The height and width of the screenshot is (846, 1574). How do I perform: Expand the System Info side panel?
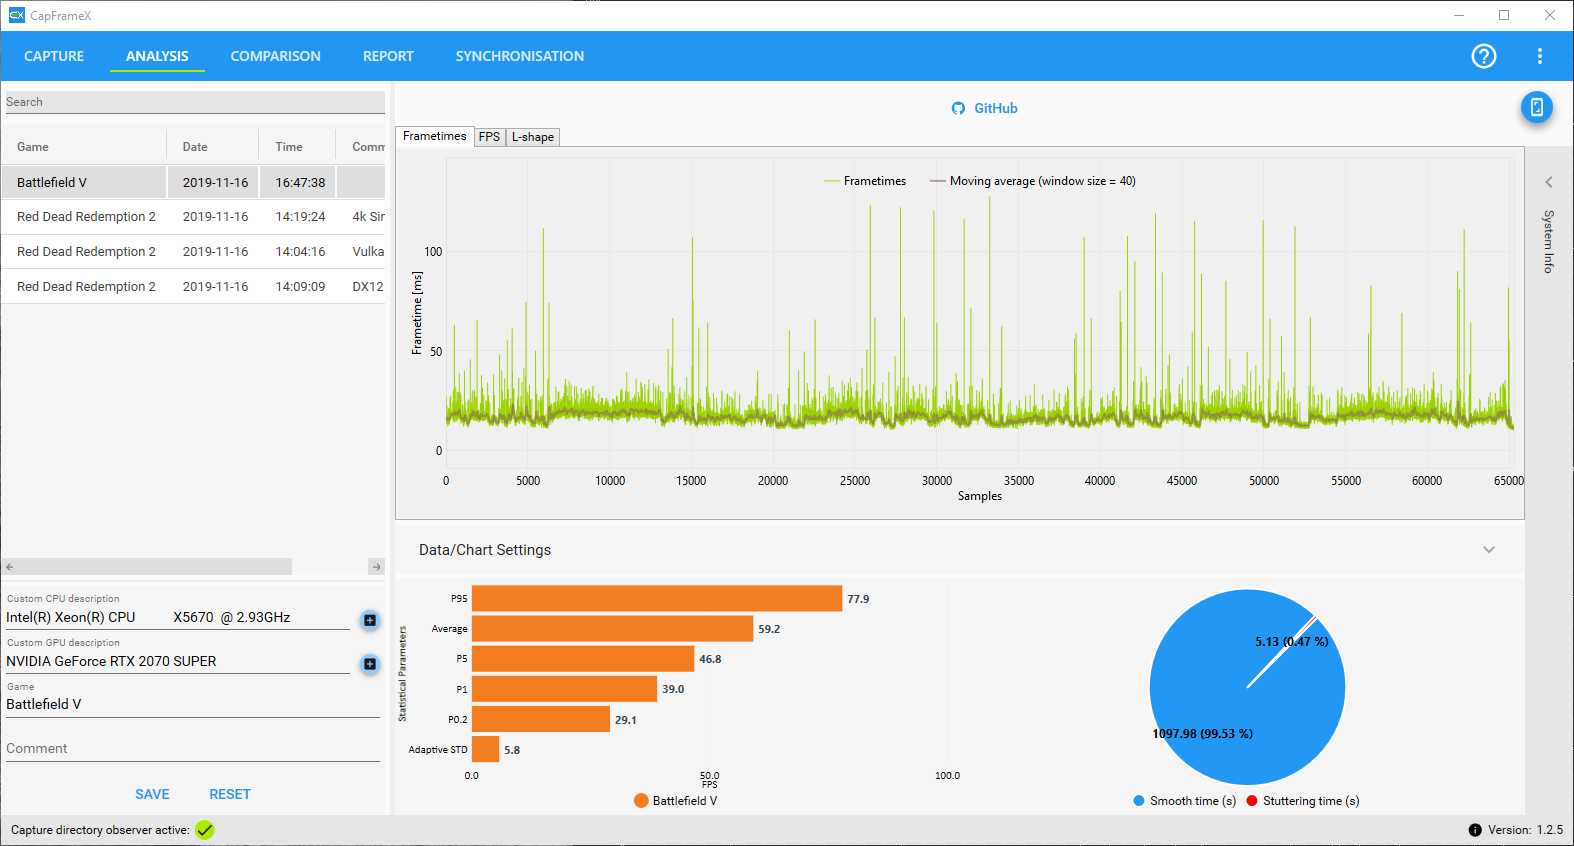coord(1548,182)
